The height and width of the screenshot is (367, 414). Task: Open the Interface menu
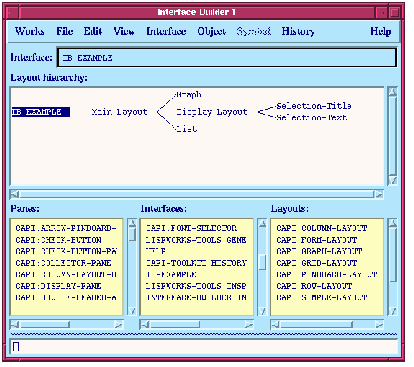[x=166, y=31]
